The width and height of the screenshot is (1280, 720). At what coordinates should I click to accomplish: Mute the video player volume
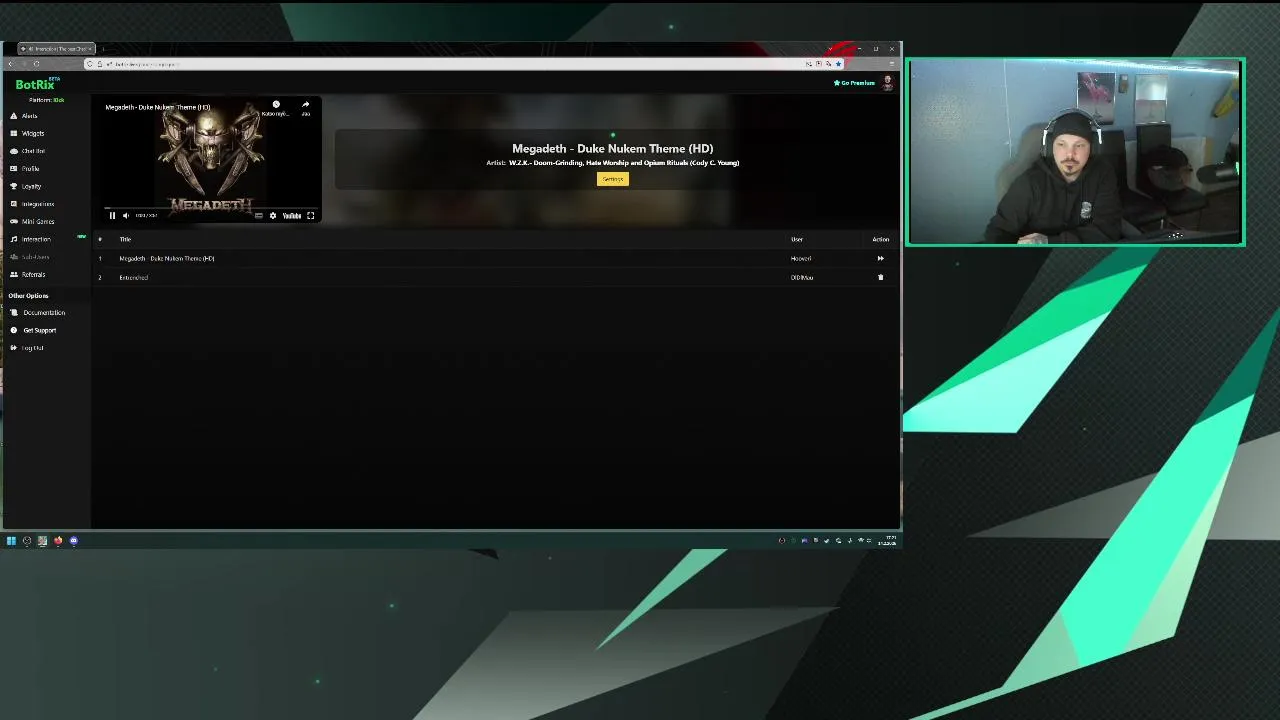(x=125, y=215)
